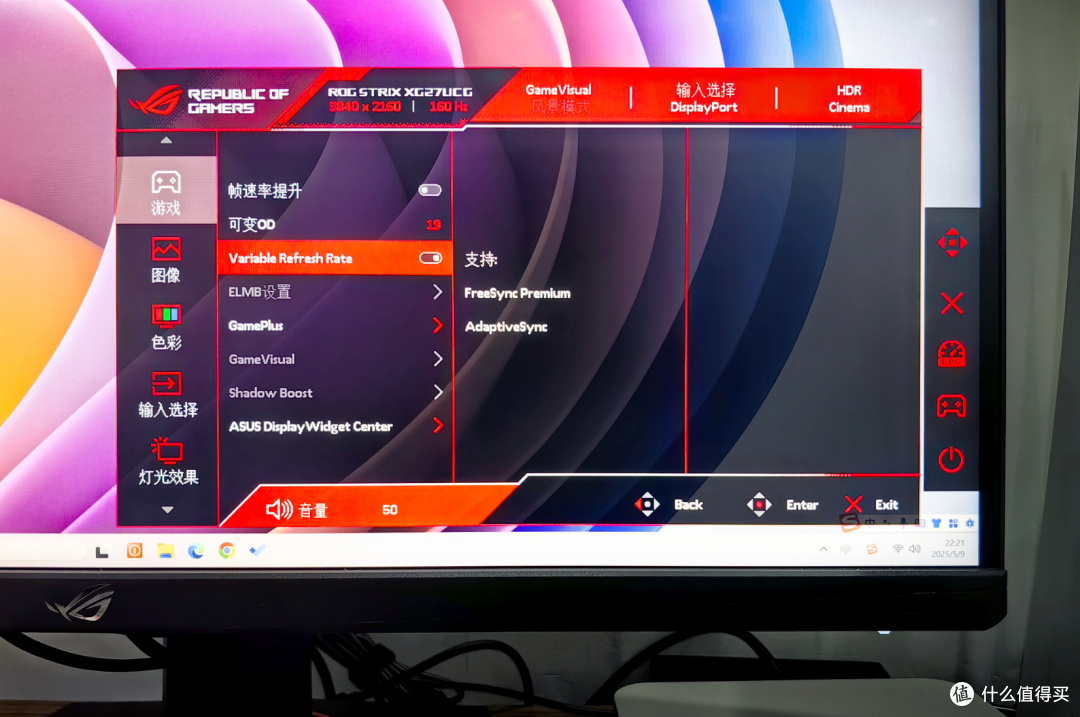Screen dimensions: 1080x717
Task: Click the ROG STRIX XG27UCG model name
Action: (400, 92)
